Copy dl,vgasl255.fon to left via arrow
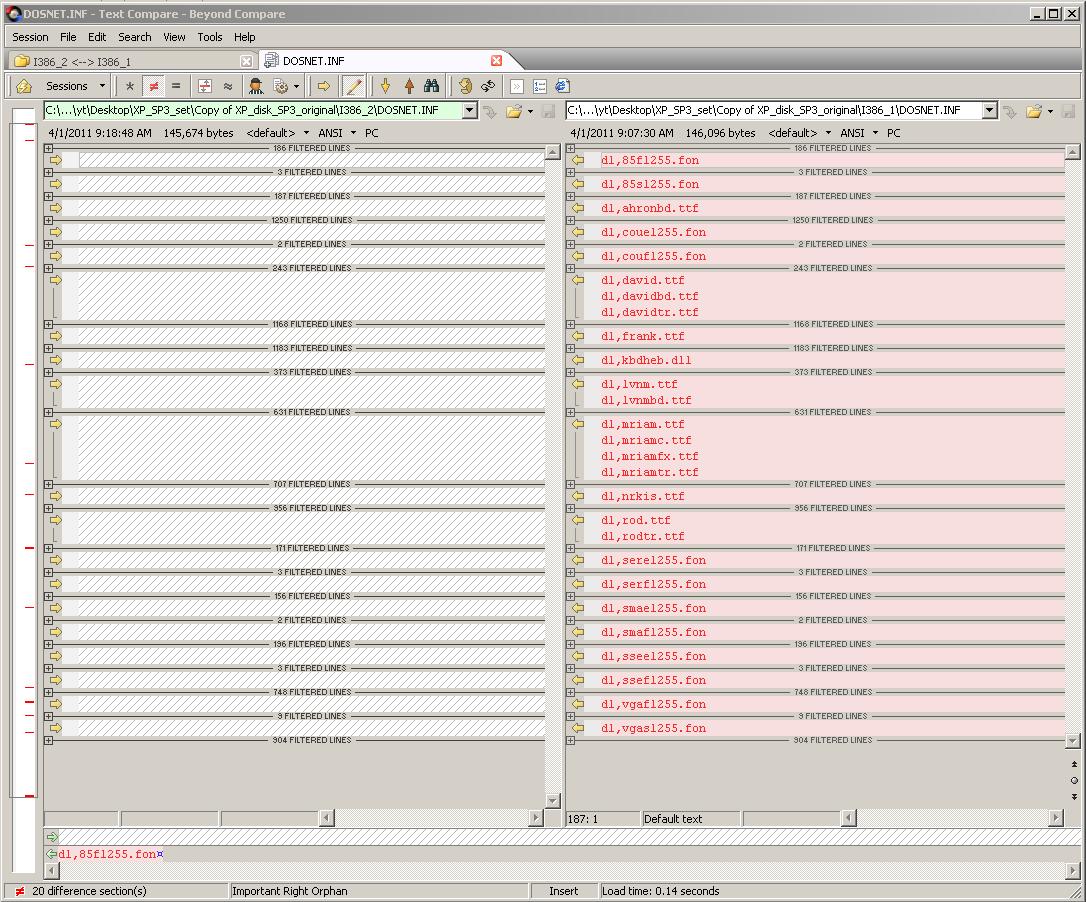Screen dimensions: 1086x902 coord(578,728)
